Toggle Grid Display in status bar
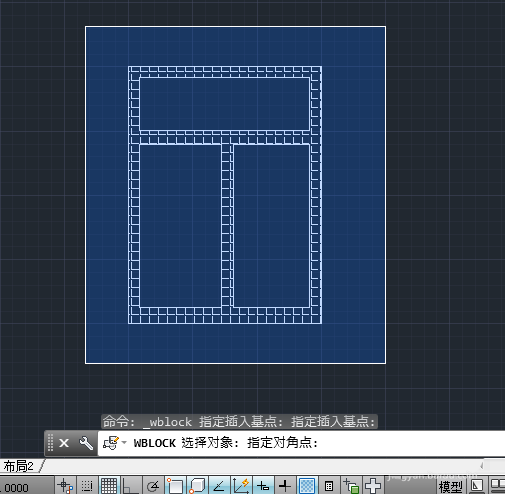The height and width of the screenshot is (494, 505). pos(109,486)
